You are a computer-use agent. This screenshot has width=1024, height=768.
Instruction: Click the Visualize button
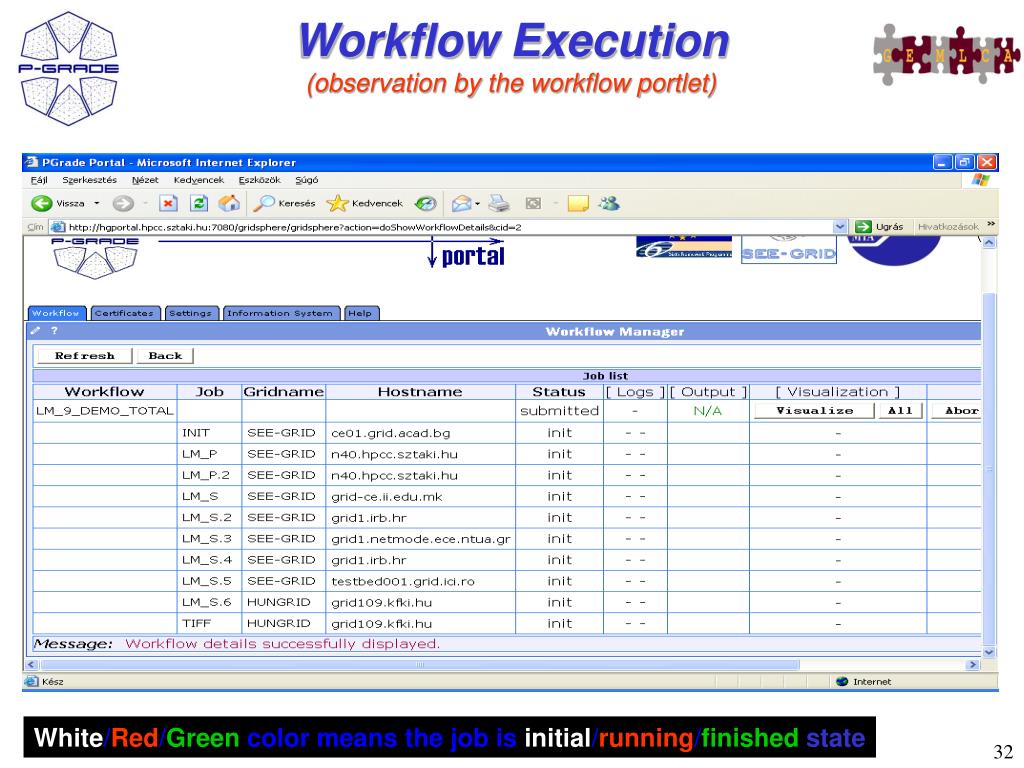click(814, 410)
